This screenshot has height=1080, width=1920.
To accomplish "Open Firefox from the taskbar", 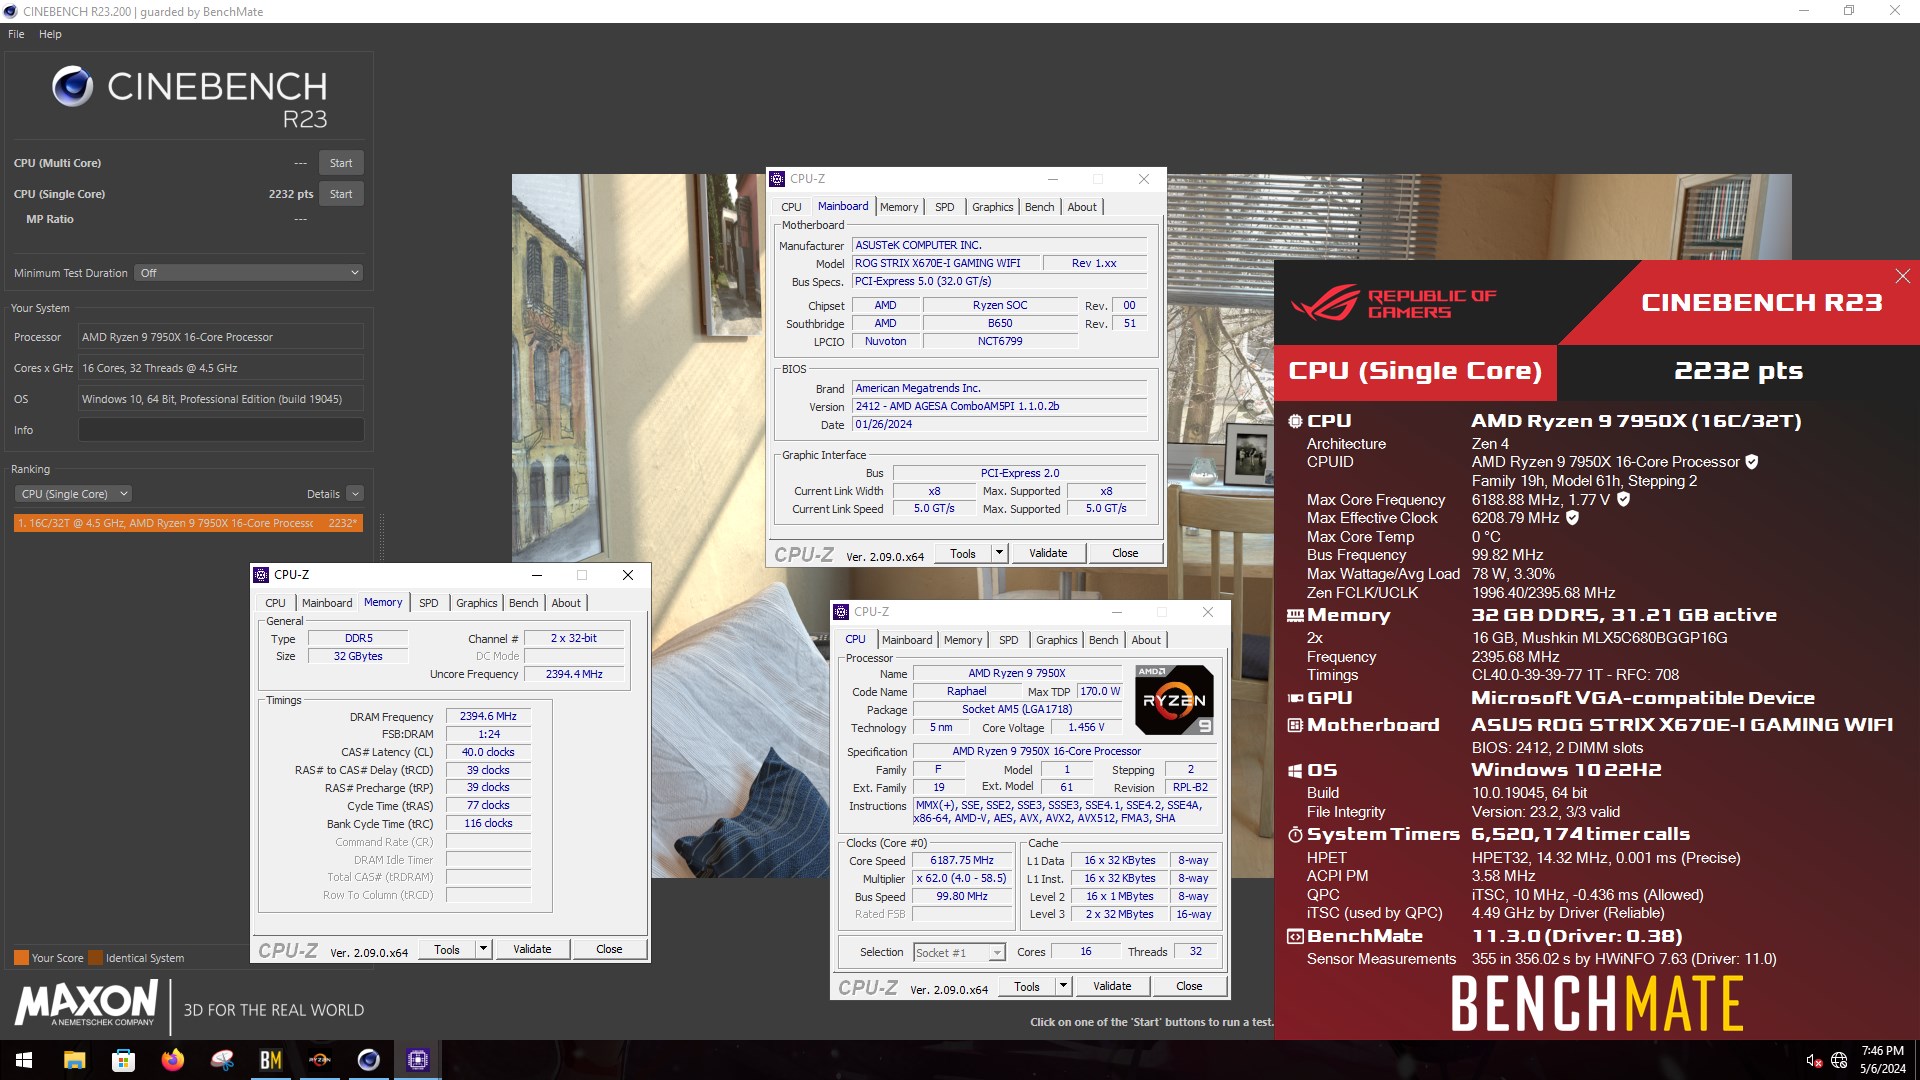I will (172, 1060).
